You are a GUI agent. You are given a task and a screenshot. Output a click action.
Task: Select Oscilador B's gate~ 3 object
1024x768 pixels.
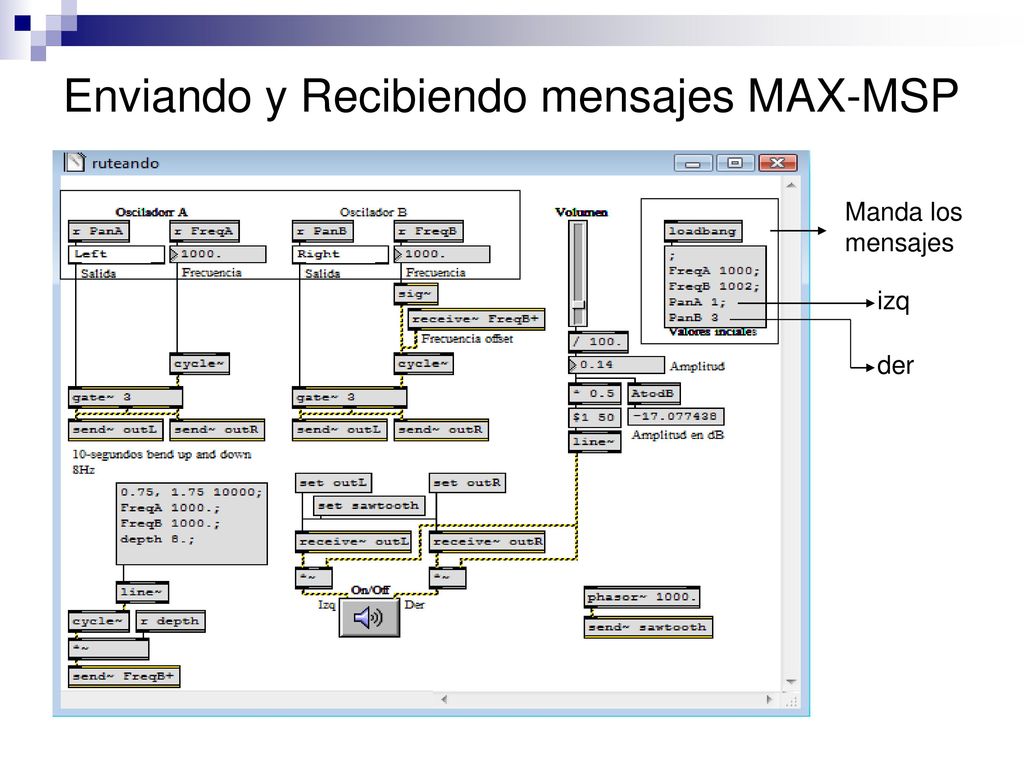(x=349, y=397)
